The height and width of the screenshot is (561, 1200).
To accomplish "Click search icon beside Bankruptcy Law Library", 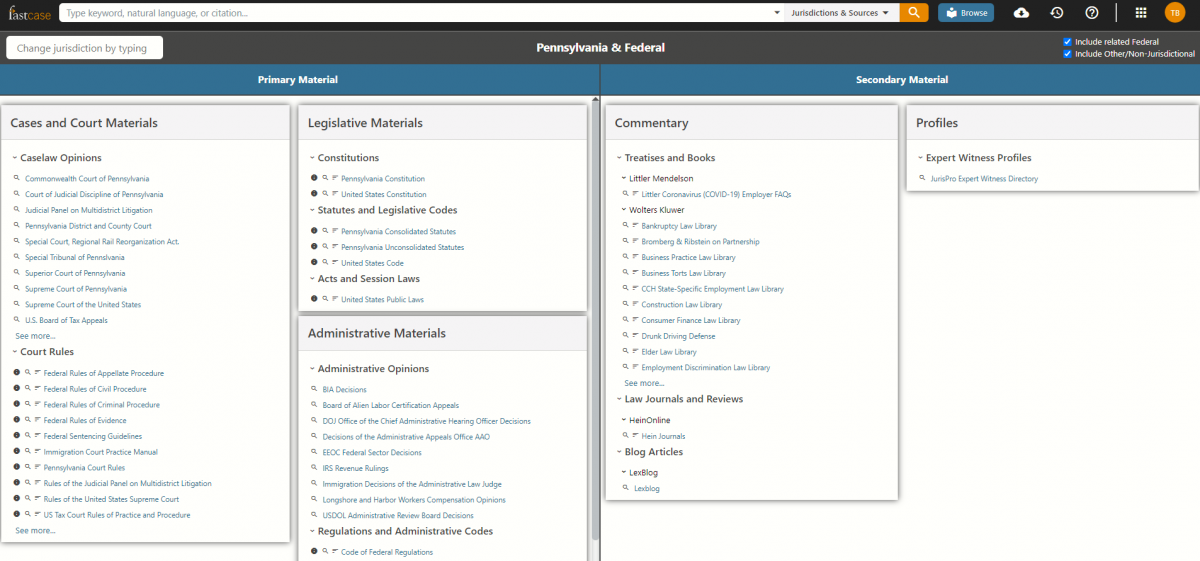I will tap(626, 226).
